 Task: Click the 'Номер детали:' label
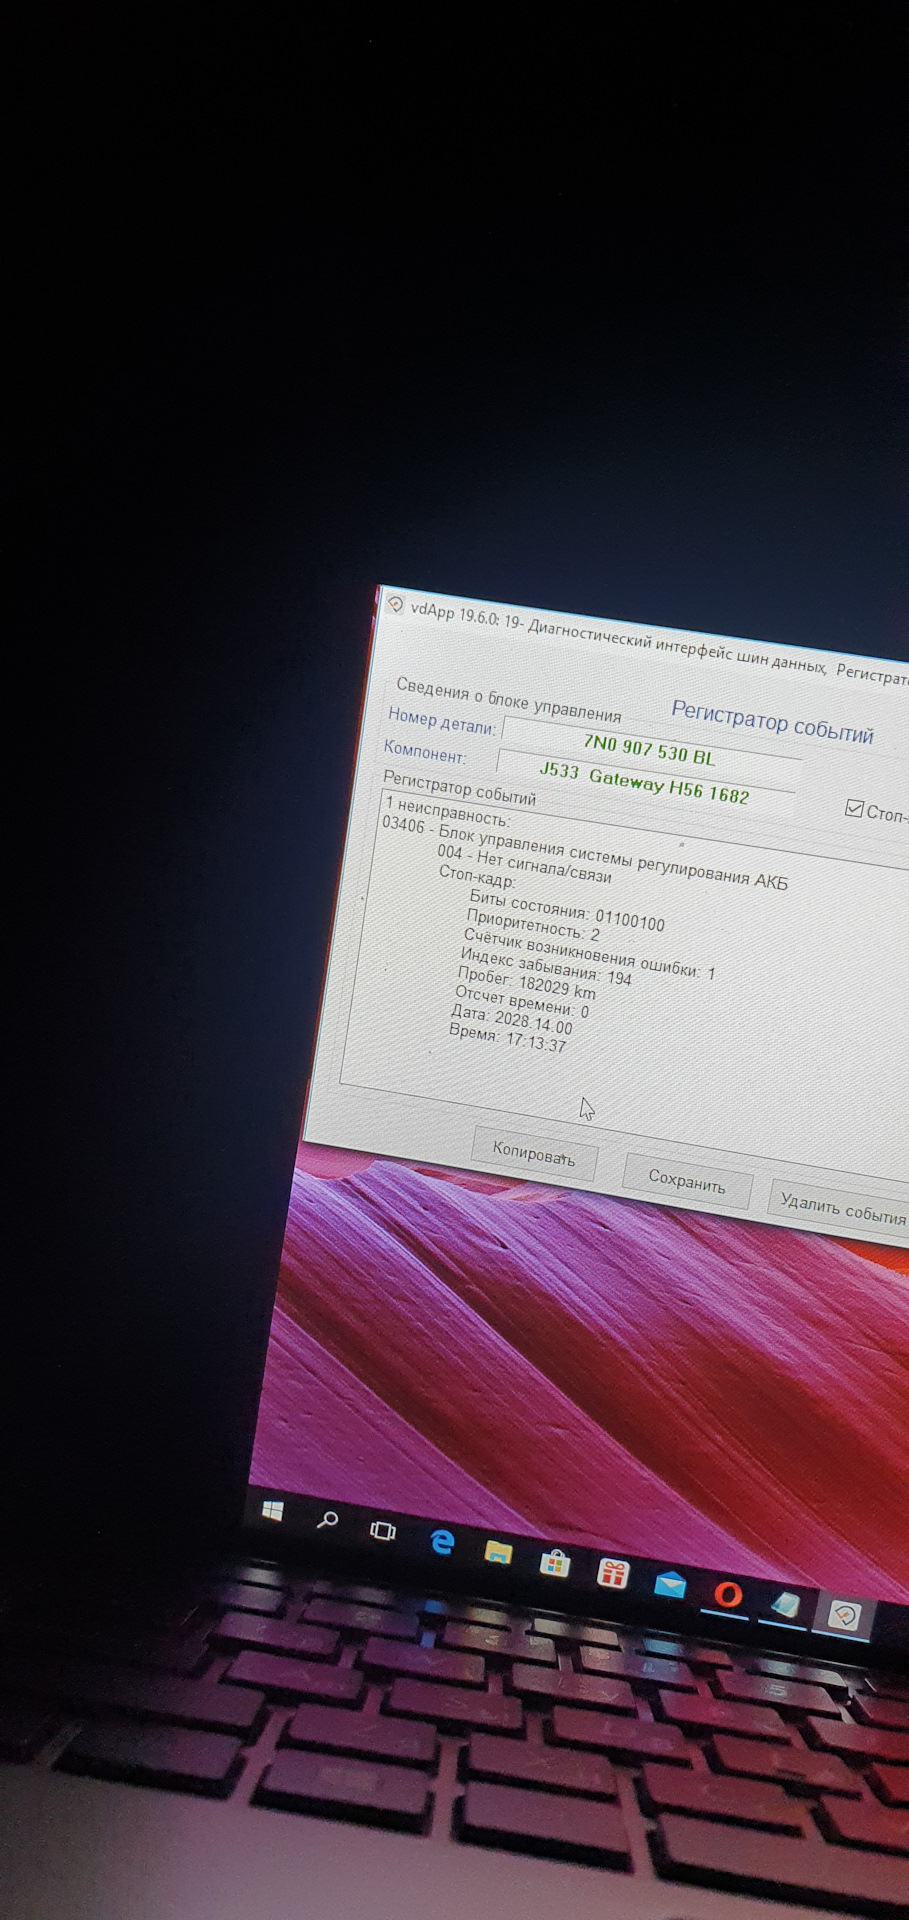pos(441,722)
